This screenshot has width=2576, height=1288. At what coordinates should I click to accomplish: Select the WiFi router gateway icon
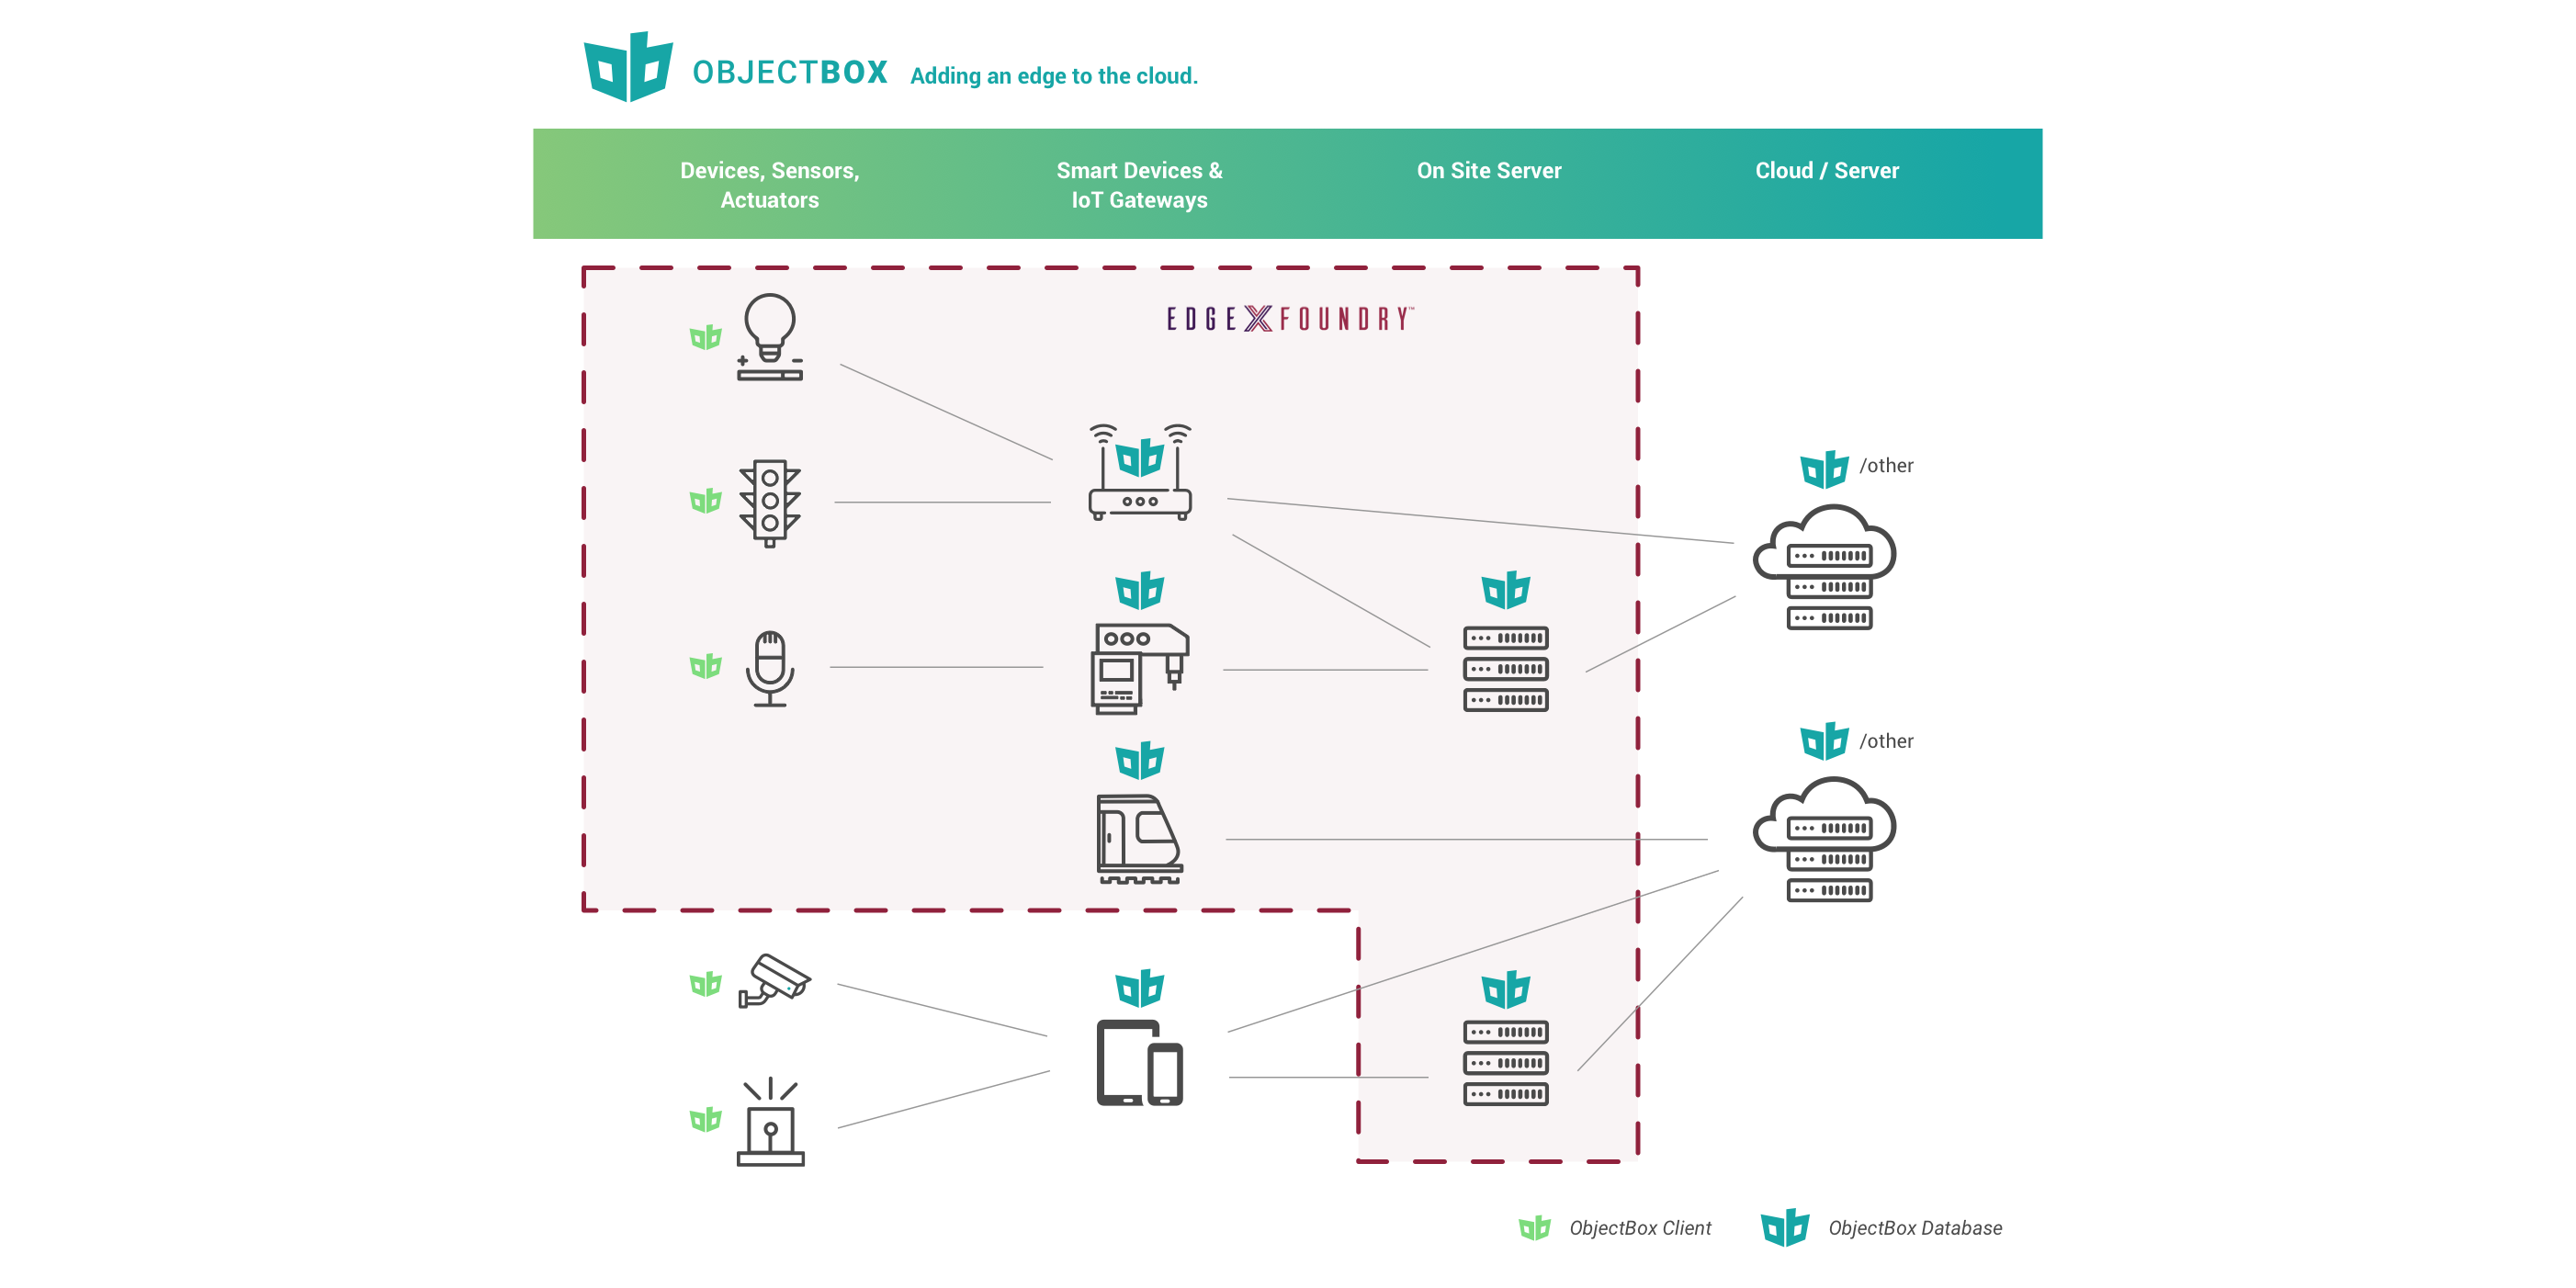point(1140,472)
